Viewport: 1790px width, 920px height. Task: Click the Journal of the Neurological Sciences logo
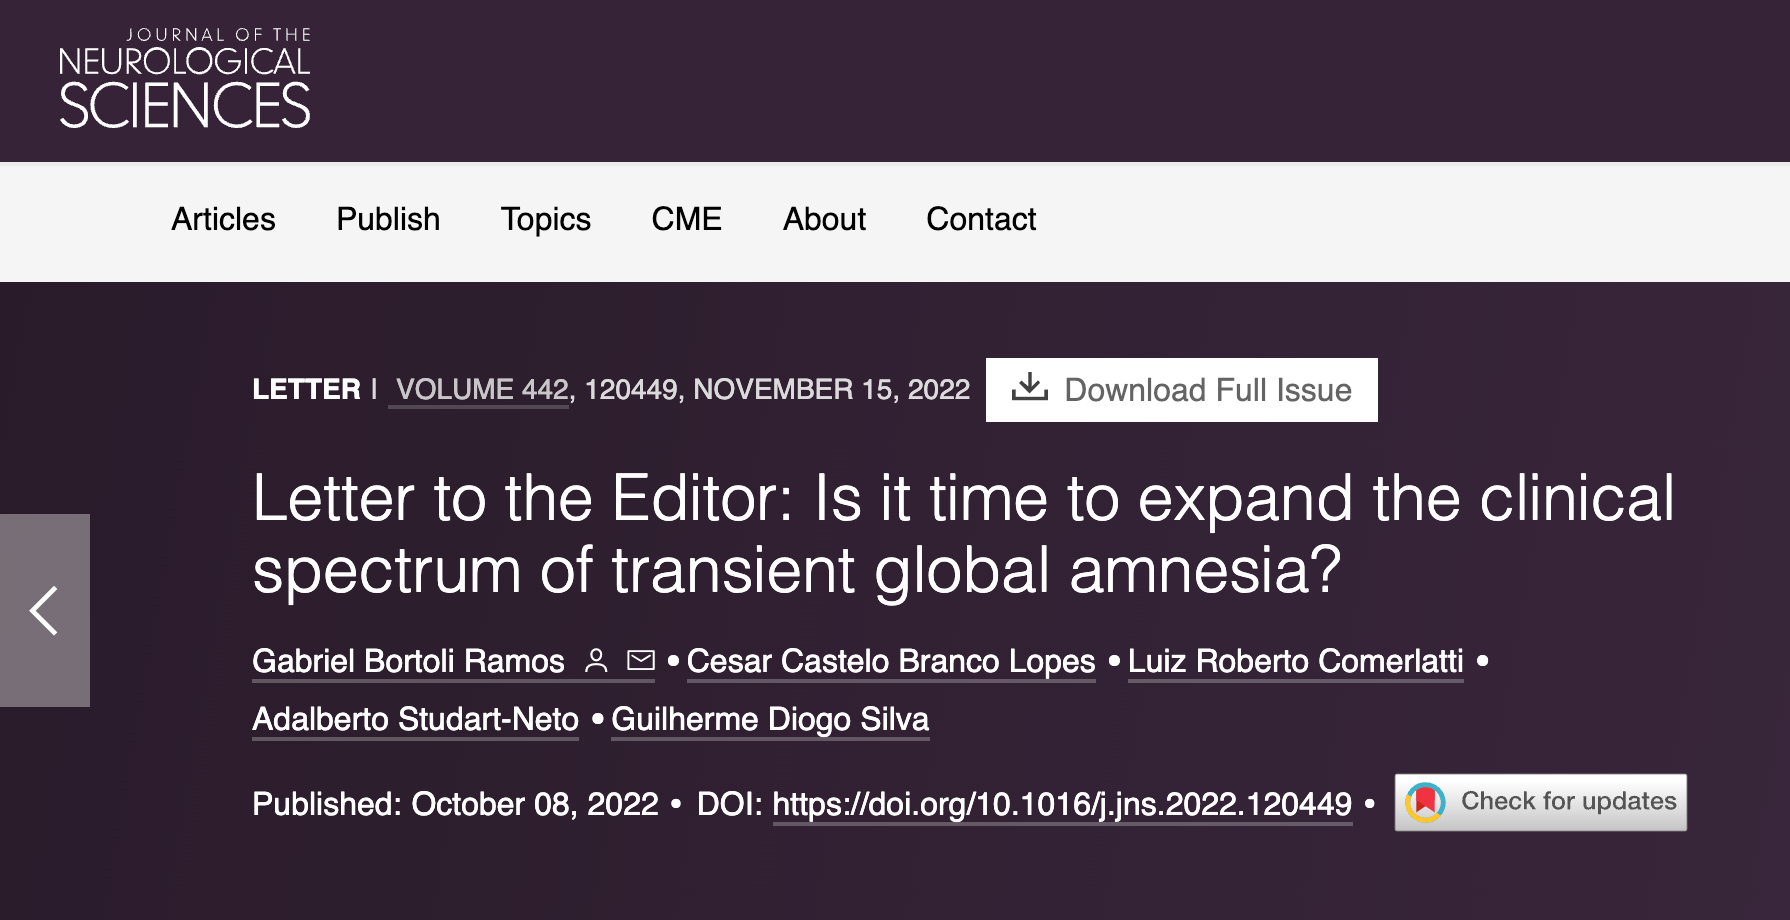(x=185, y=79)
